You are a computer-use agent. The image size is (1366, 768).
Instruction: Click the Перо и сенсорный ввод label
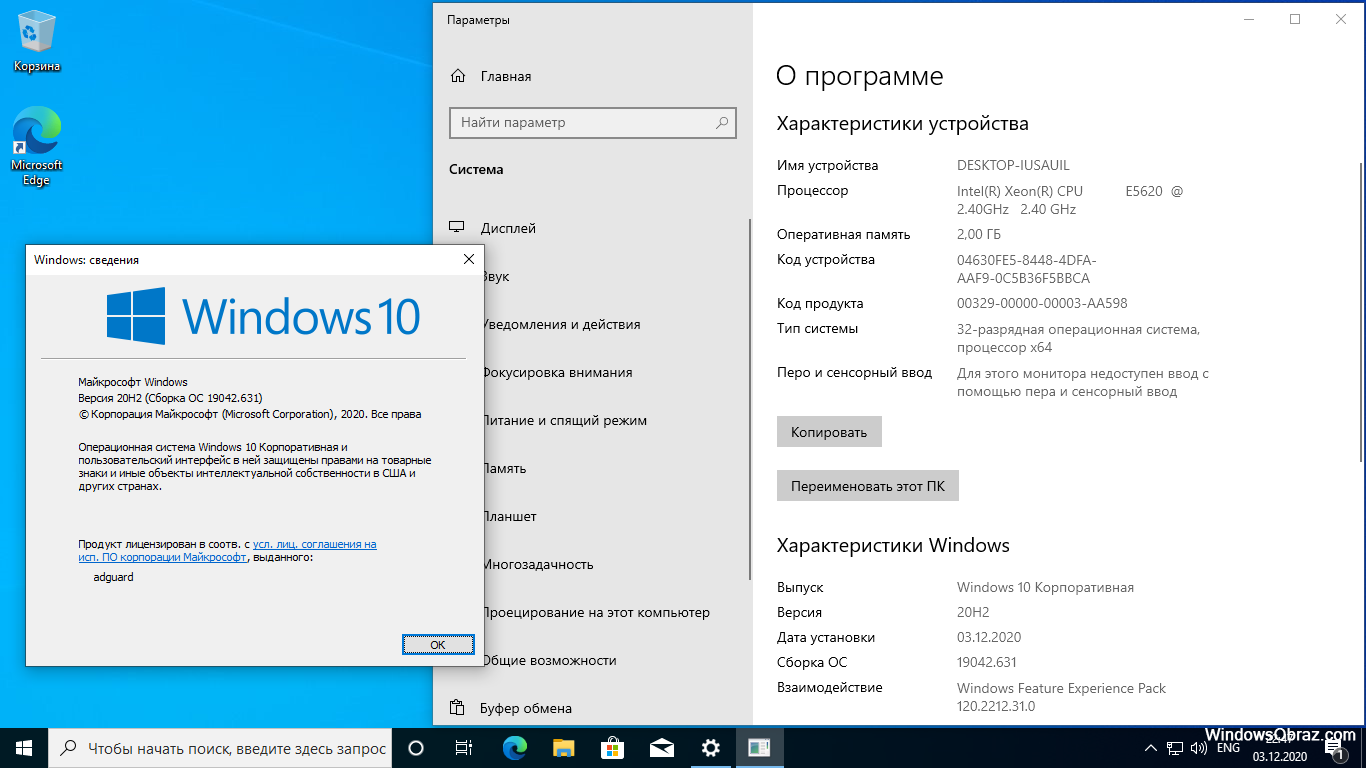point(854,372)
